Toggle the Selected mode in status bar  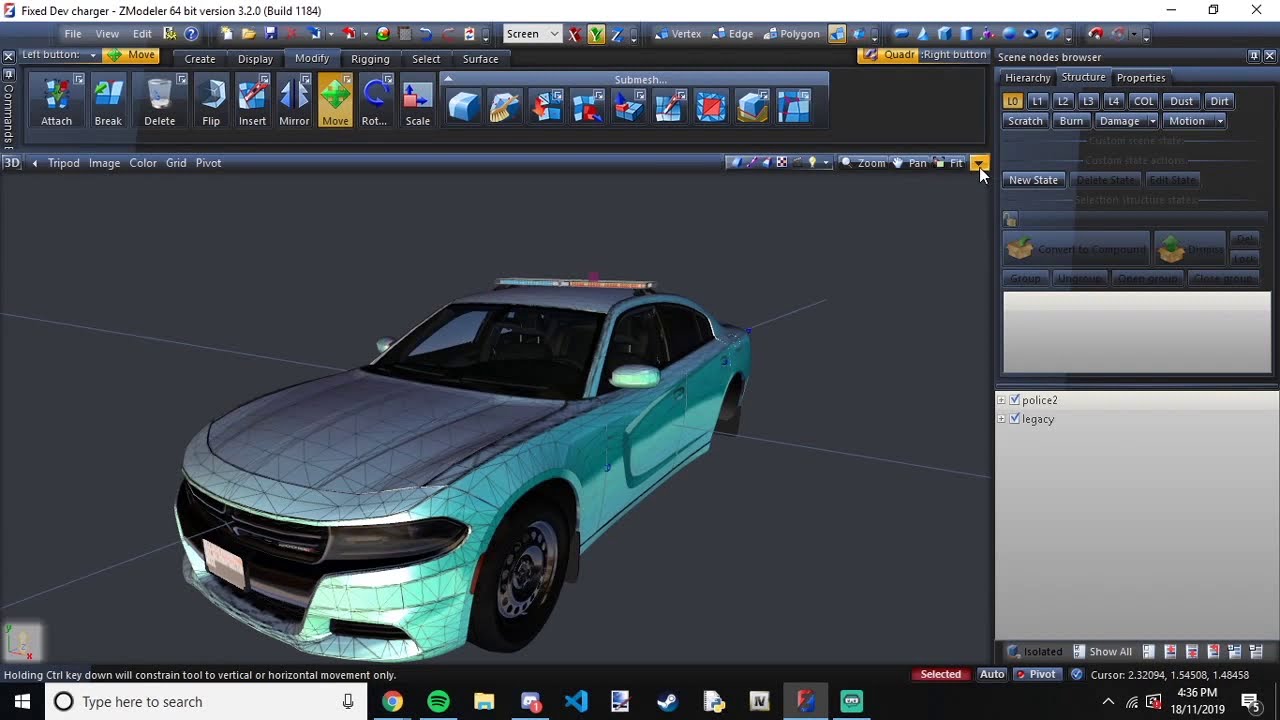(941, 674)
